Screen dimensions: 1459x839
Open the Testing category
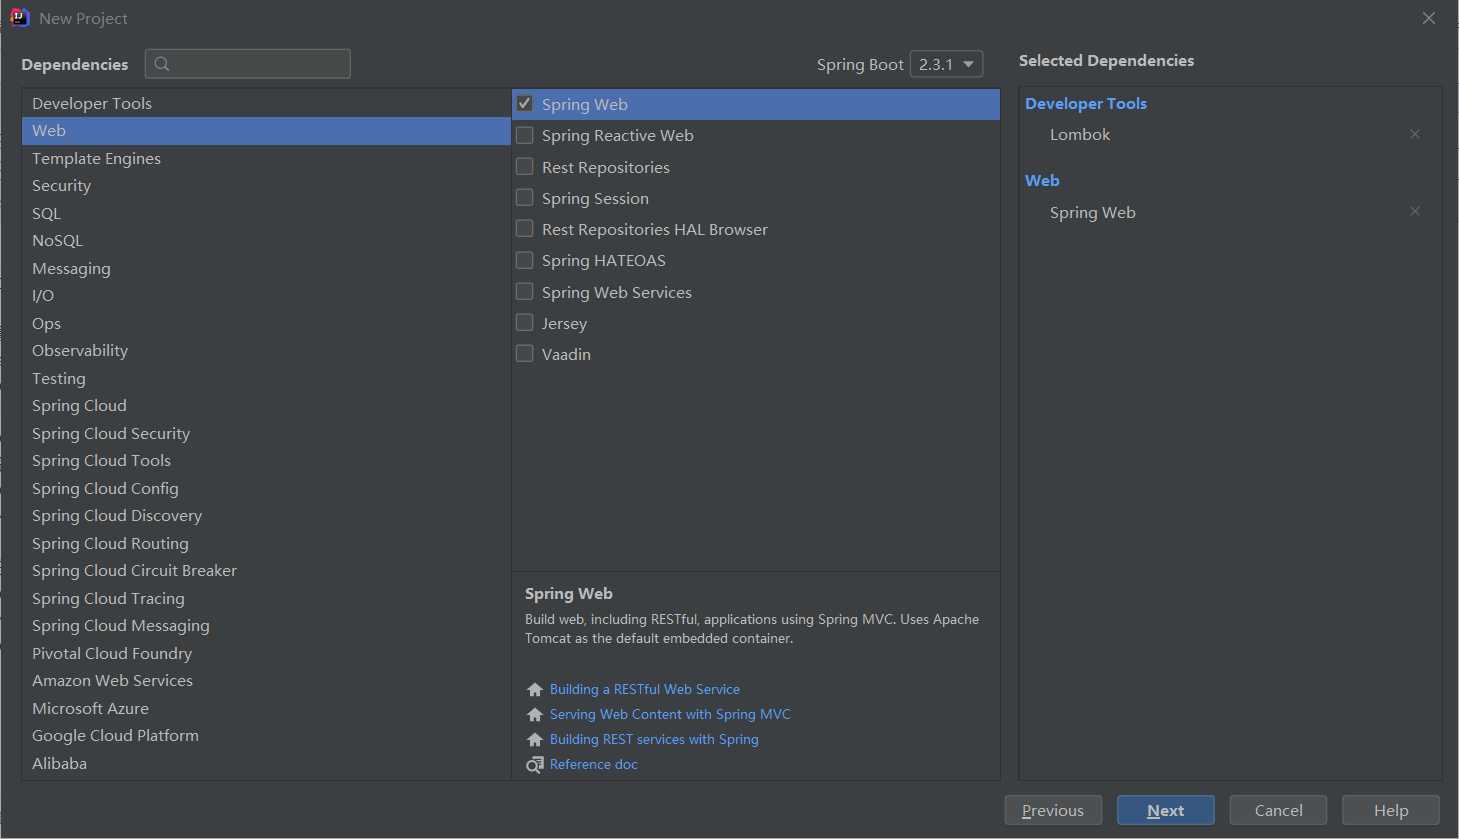[266, 378]
